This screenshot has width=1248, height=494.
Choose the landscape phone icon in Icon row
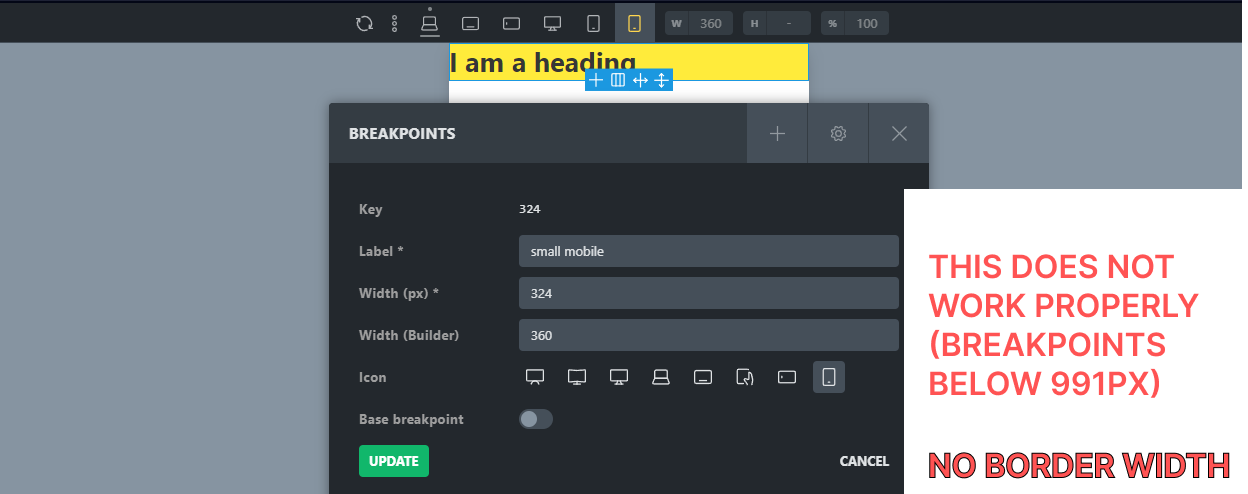787,377
